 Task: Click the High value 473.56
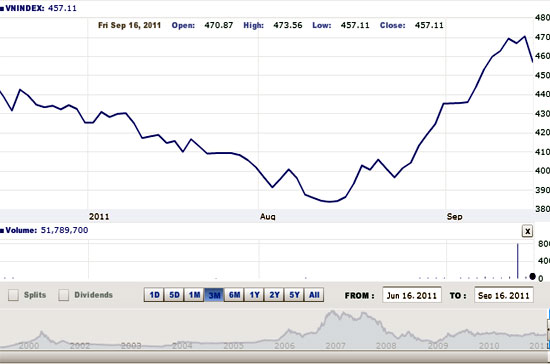tap(288, 25)
